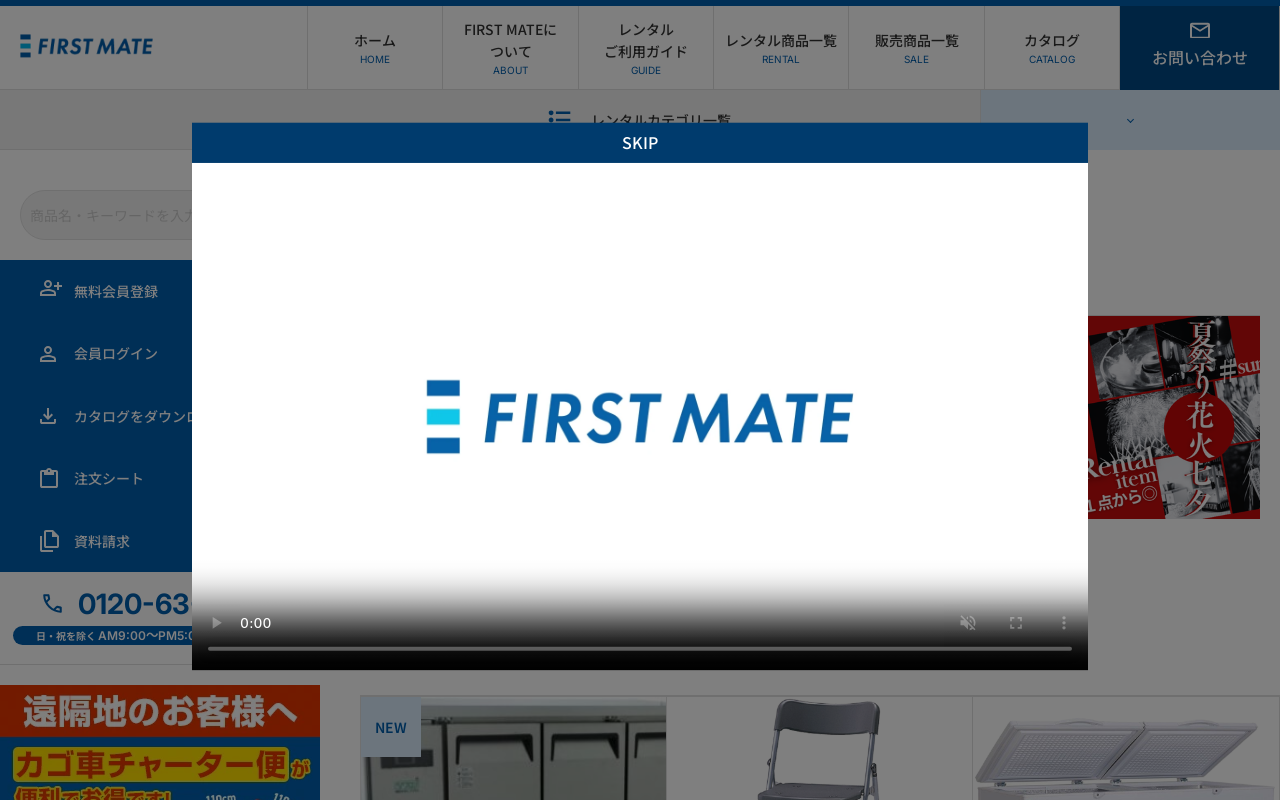
Task: Open the NEW refrigerated counter product
Action: click(x=513, y=749)
